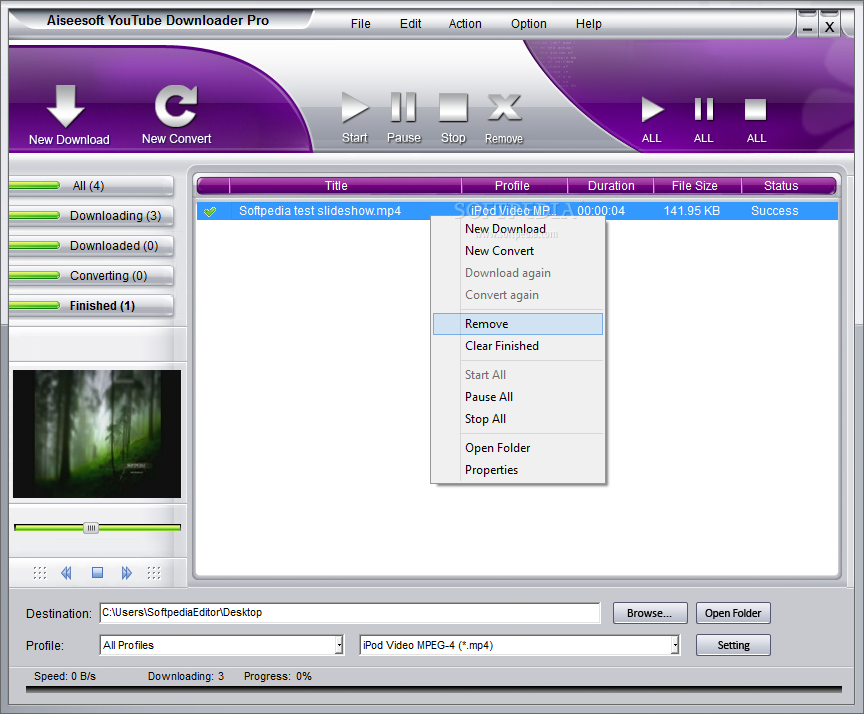Minimize the application window
The height and width of the screenshot is (714, 864).
[807, 26]
